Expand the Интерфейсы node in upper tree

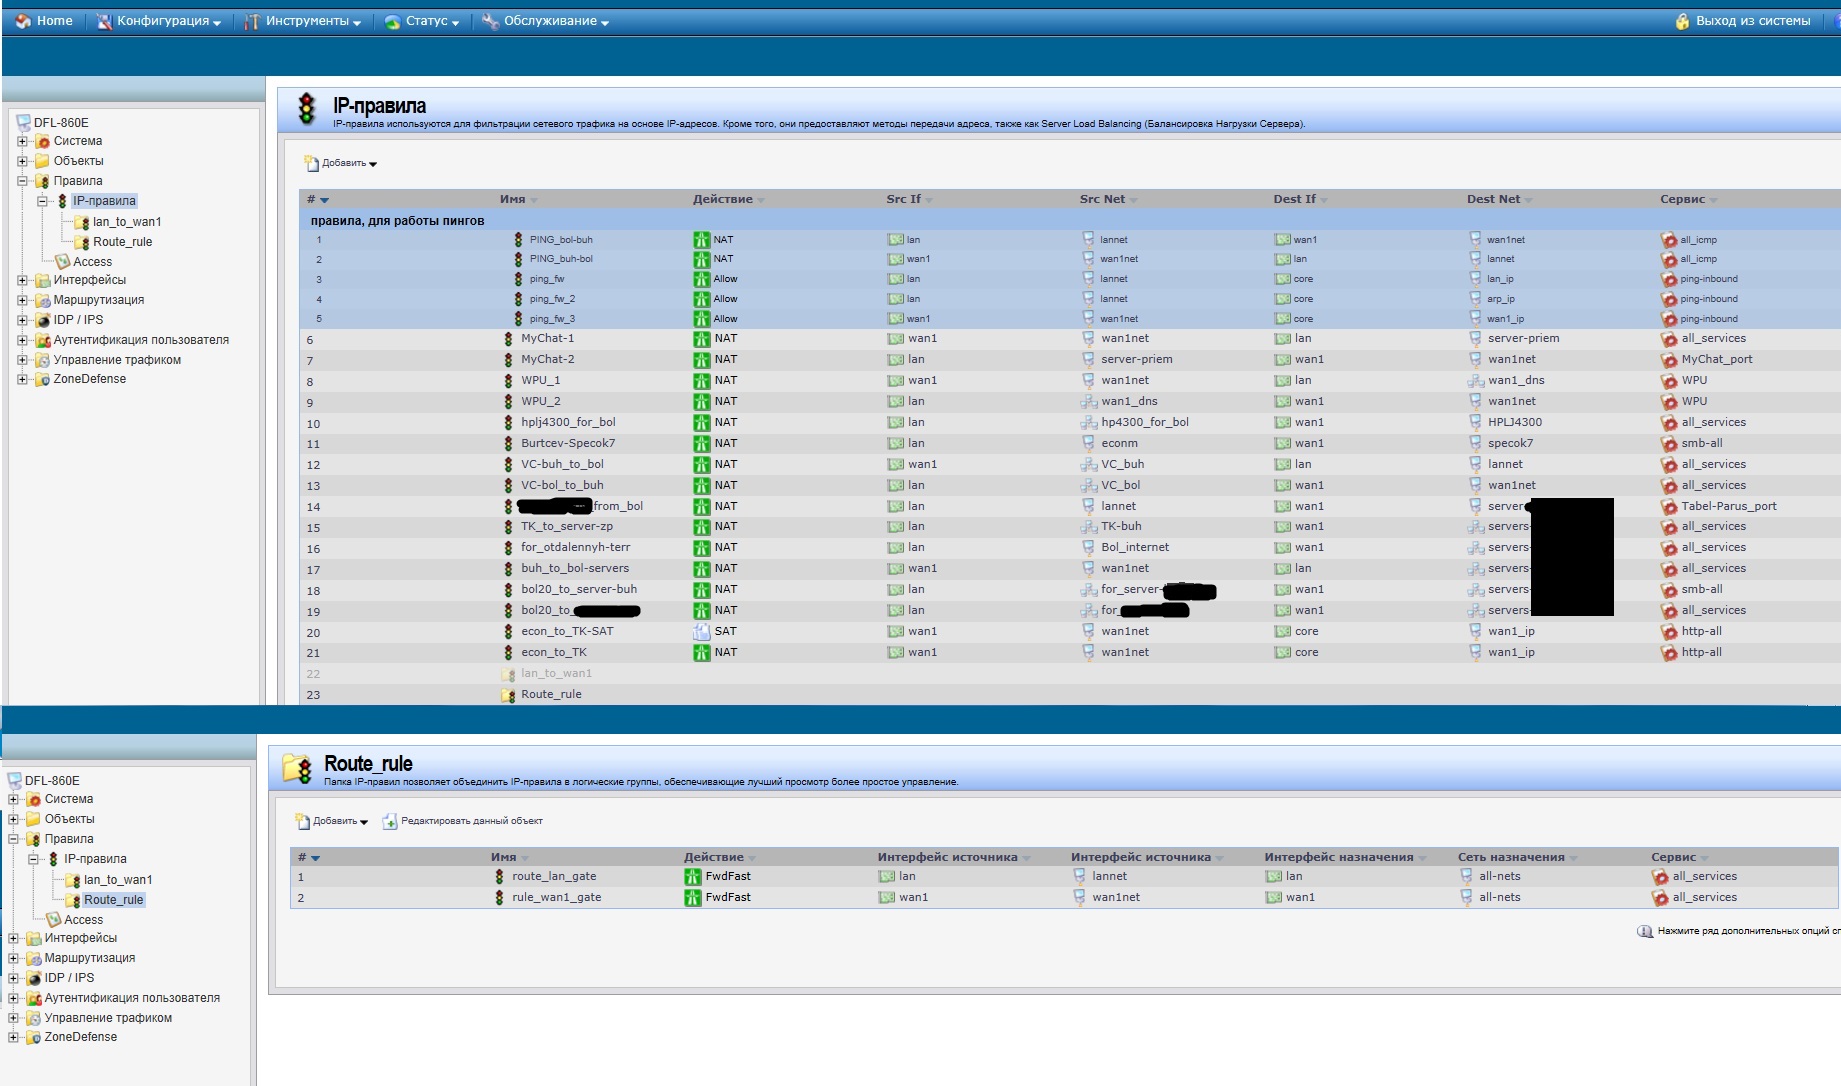click(22, 280)
